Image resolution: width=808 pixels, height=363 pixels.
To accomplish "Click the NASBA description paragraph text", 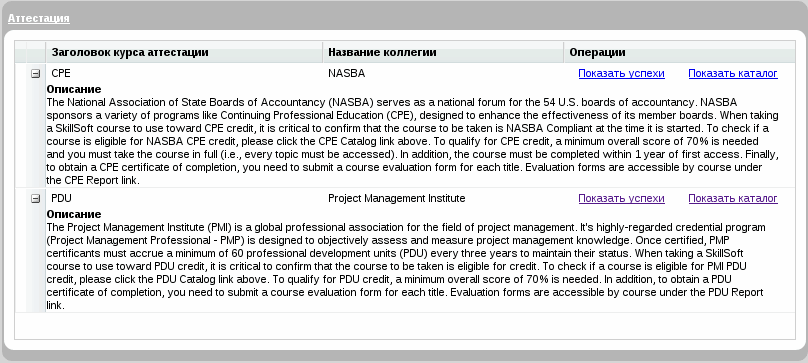I will (412, 141).
